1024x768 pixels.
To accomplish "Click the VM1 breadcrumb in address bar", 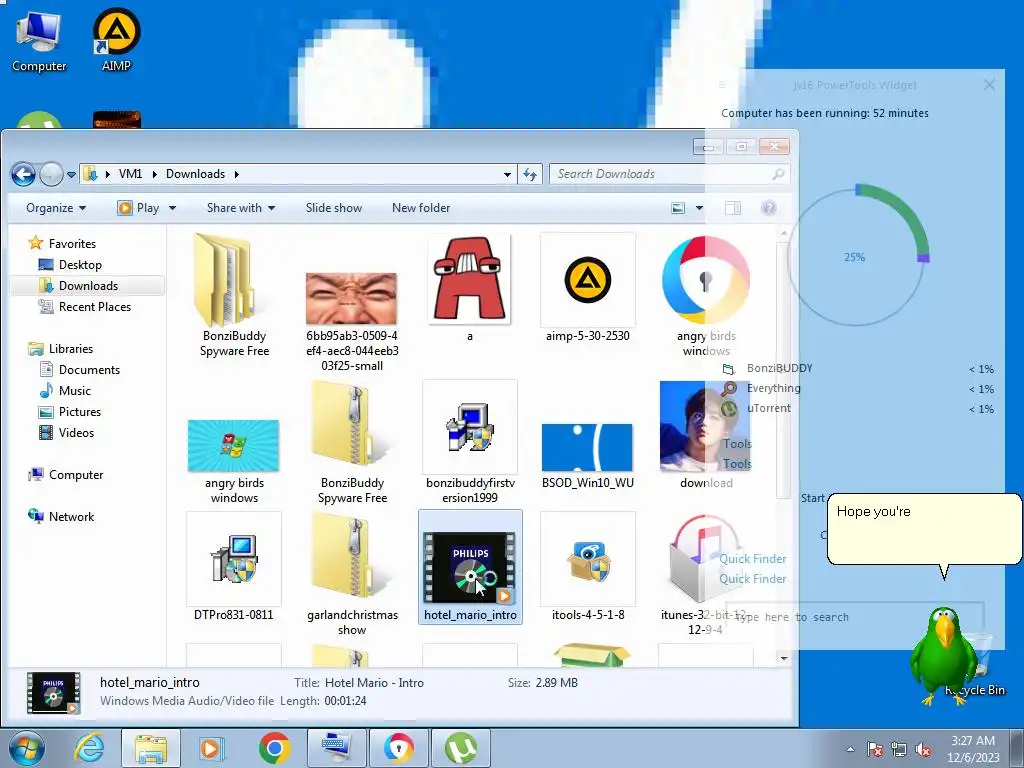I will coord(130,174).
